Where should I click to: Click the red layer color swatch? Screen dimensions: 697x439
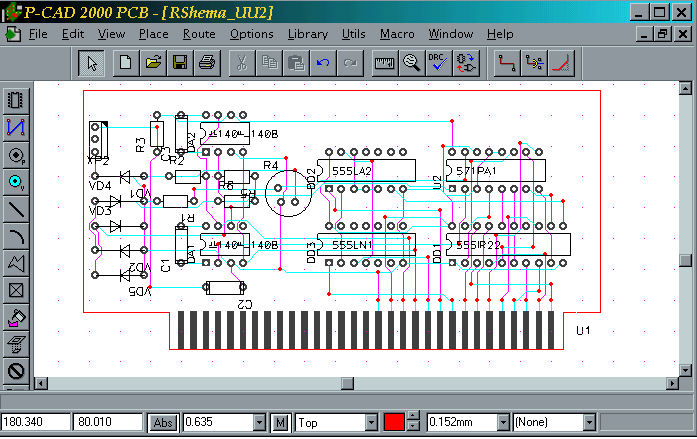[x=394, y=422]
